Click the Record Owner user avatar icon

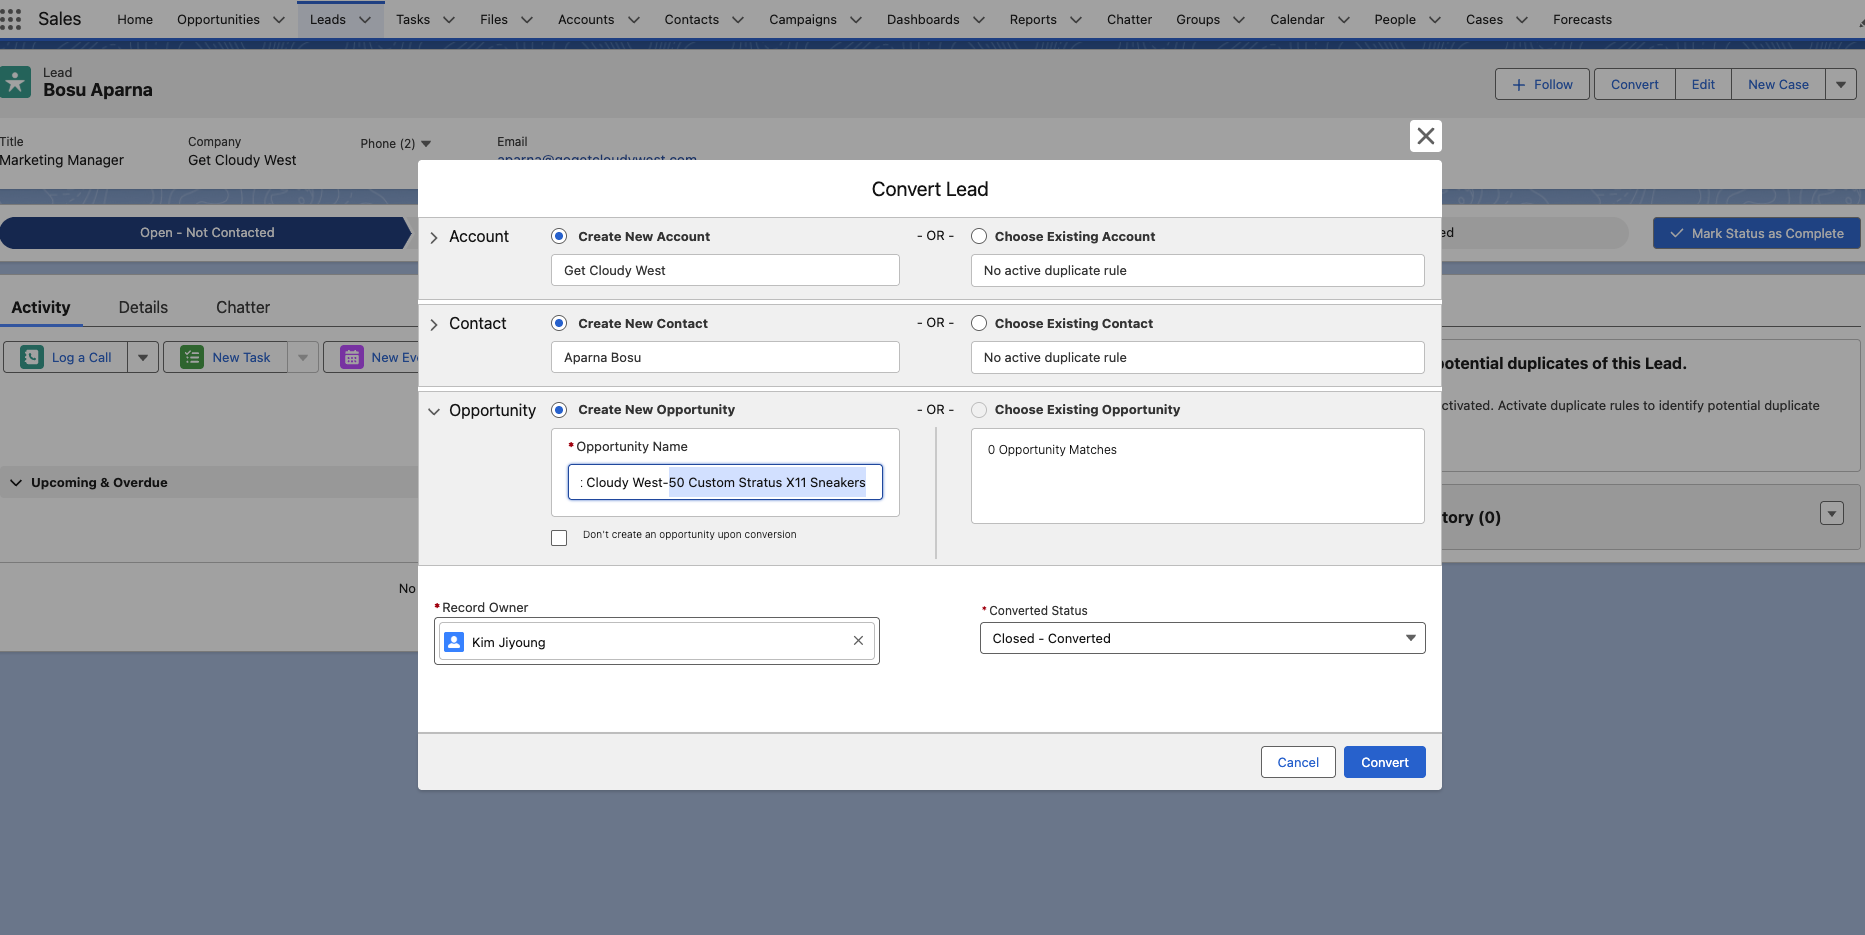point(454,642)
